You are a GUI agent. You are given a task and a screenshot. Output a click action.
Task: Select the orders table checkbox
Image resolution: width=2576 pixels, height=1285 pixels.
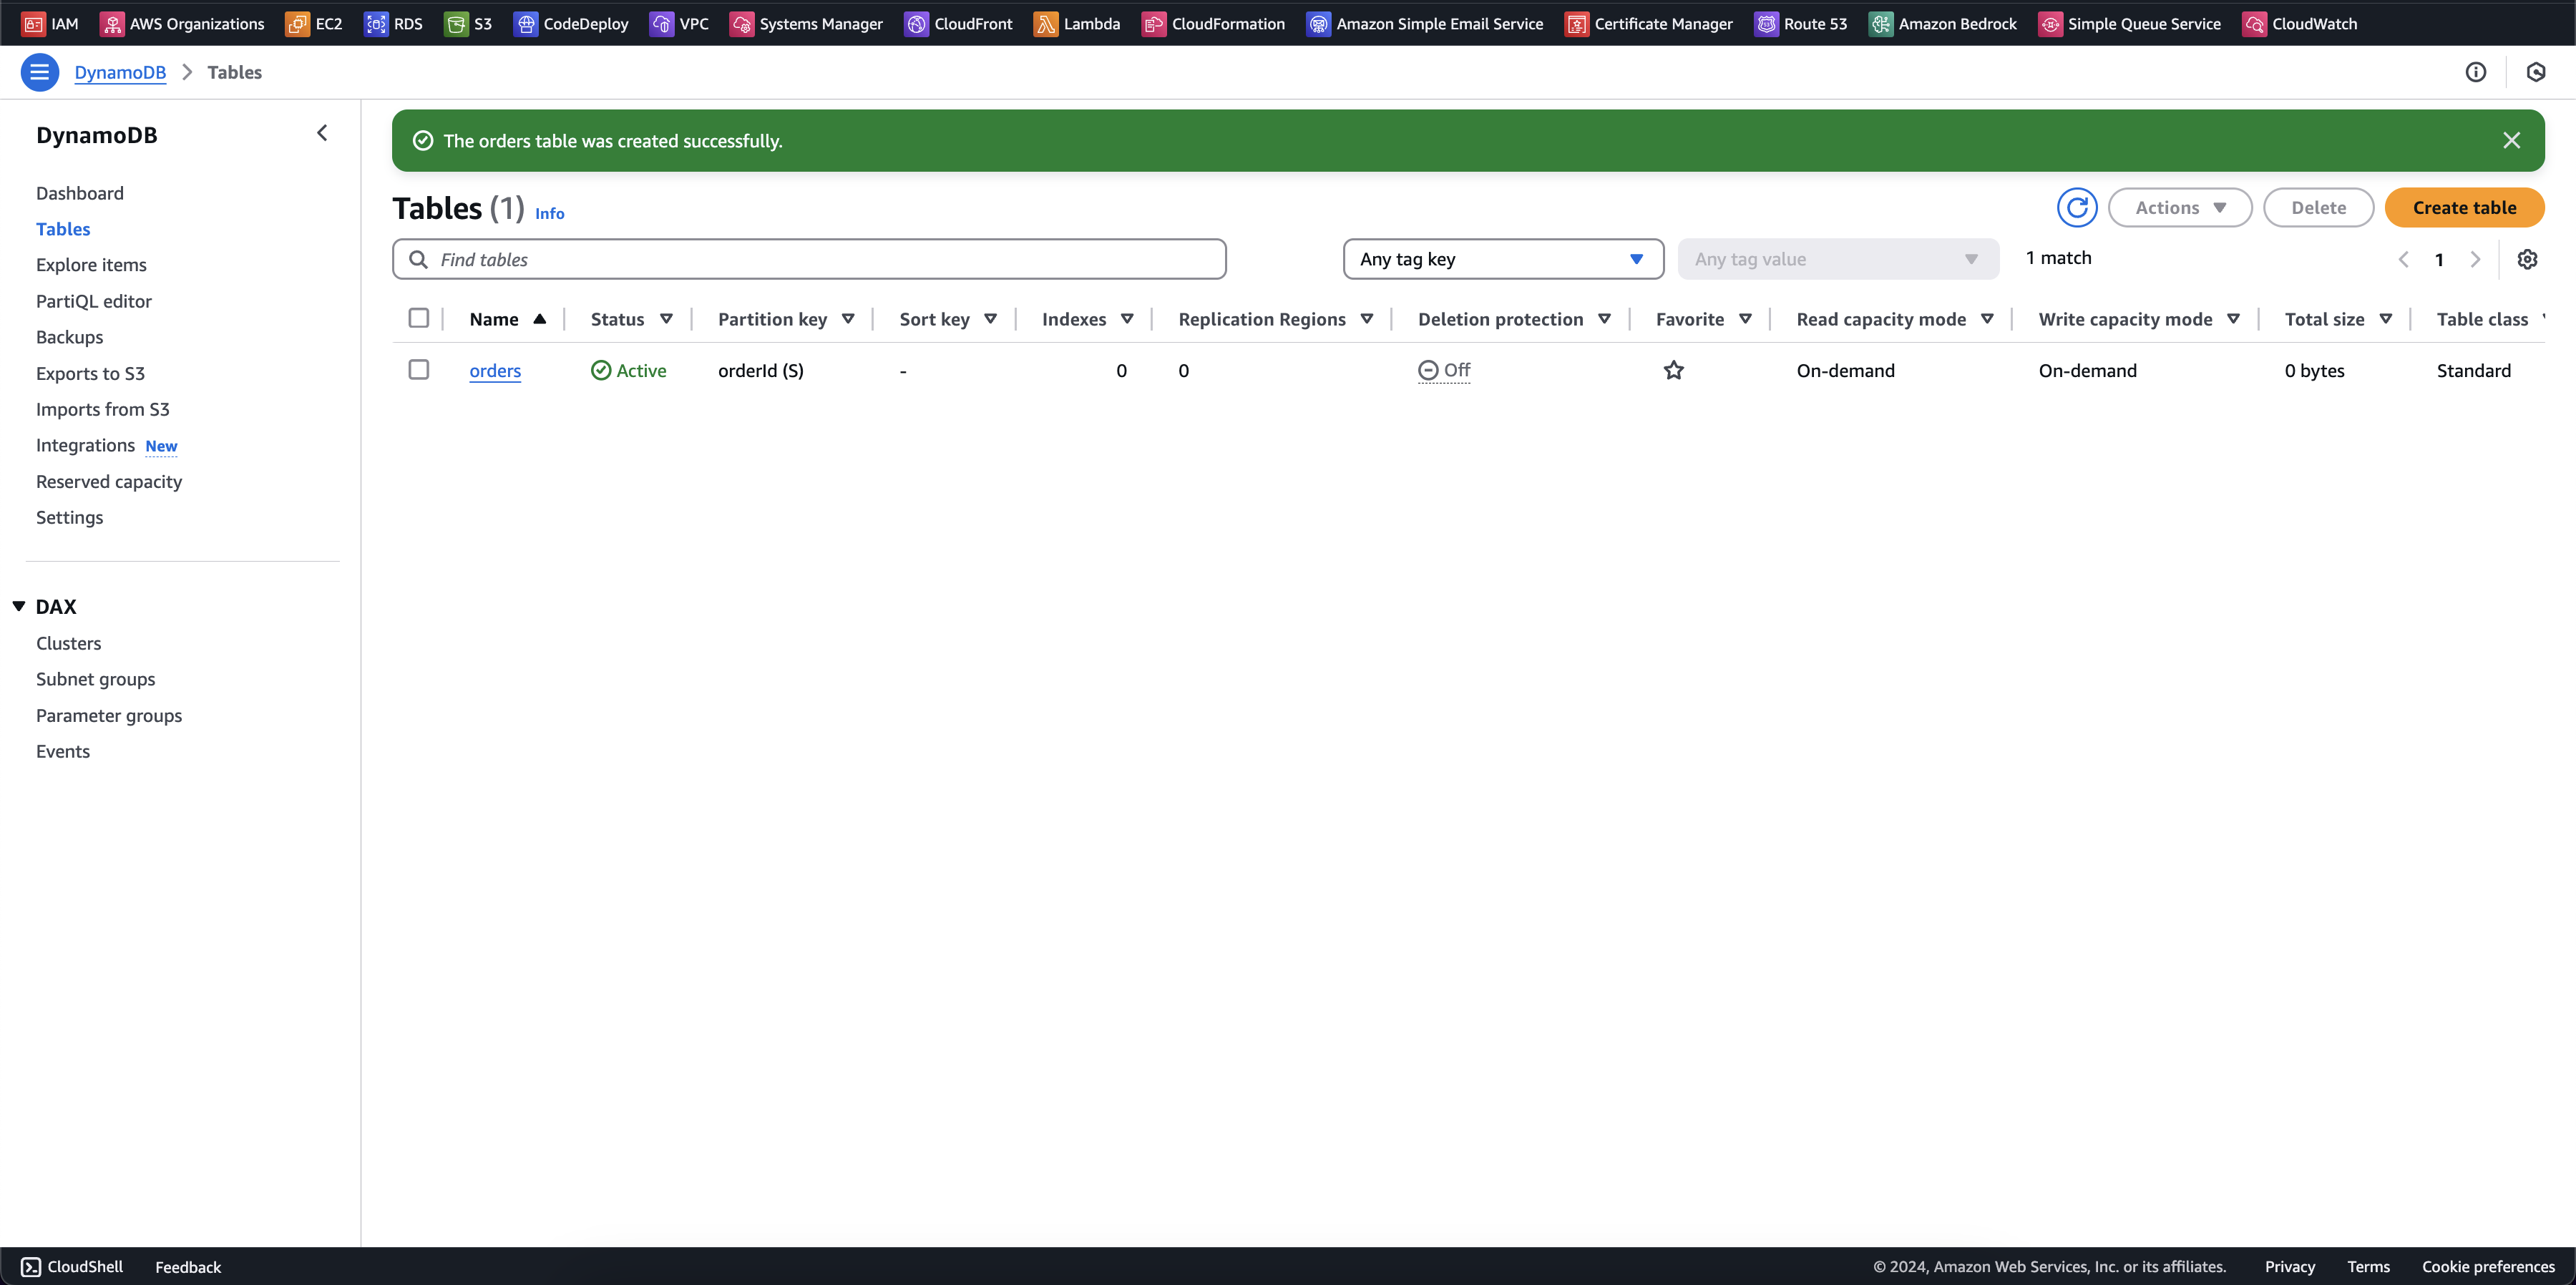(419, 370)
